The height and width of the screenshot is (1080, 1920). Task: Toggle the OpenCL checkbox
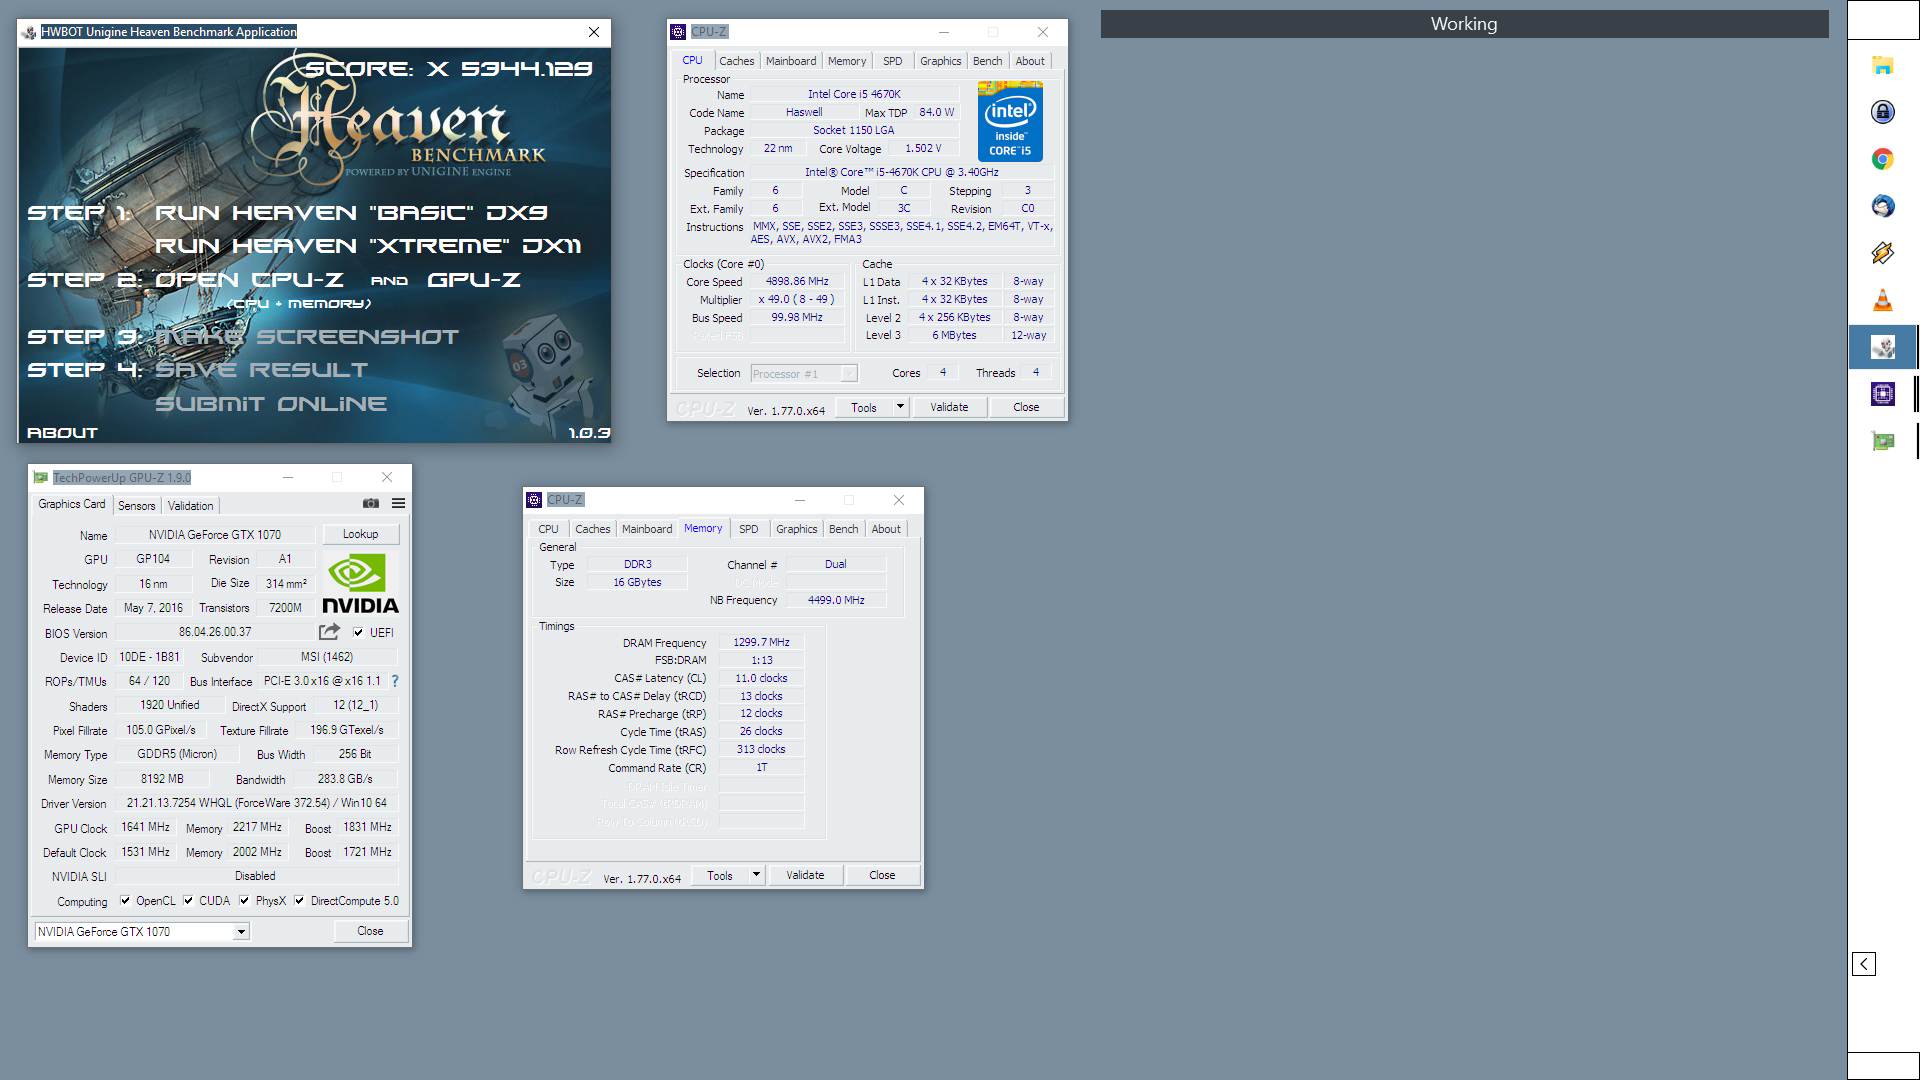point(125,901)
